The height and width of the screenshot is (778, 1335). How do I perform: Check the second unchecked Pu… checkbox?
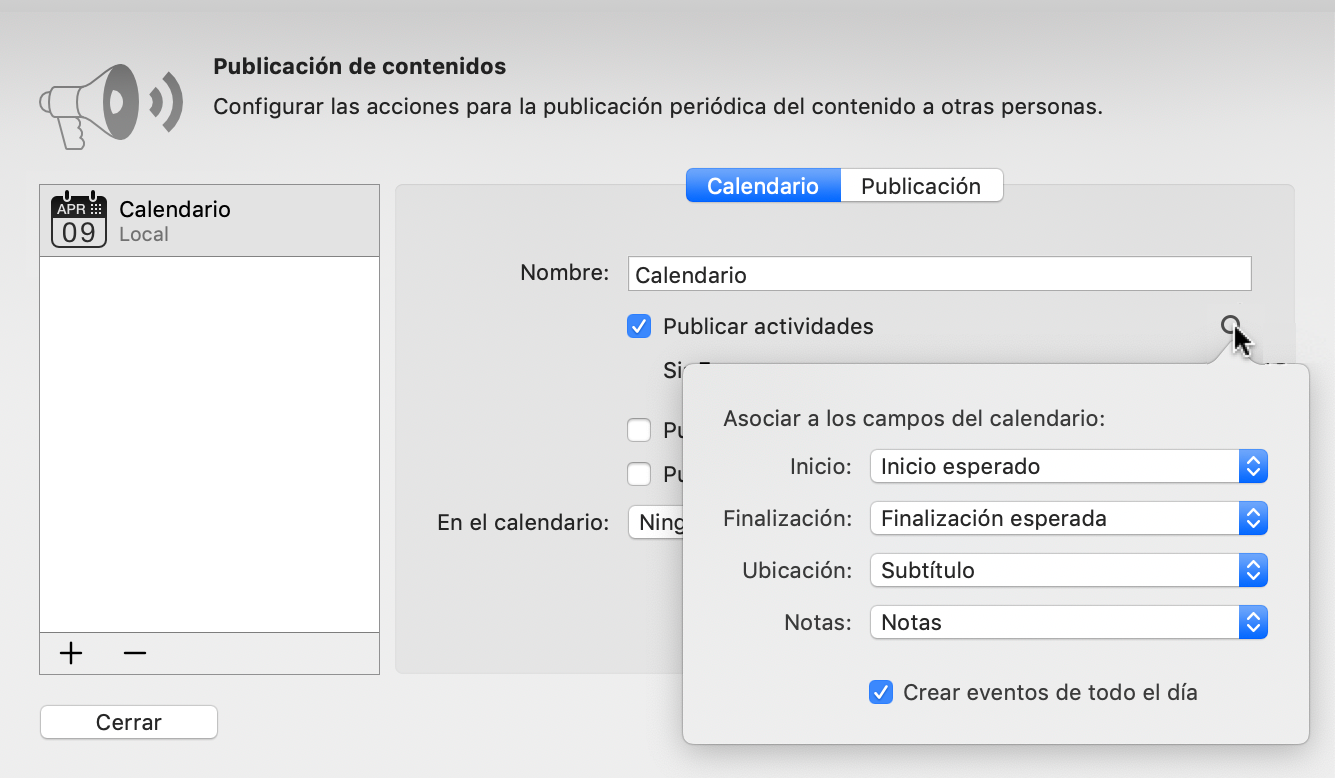tap(639, 474)
